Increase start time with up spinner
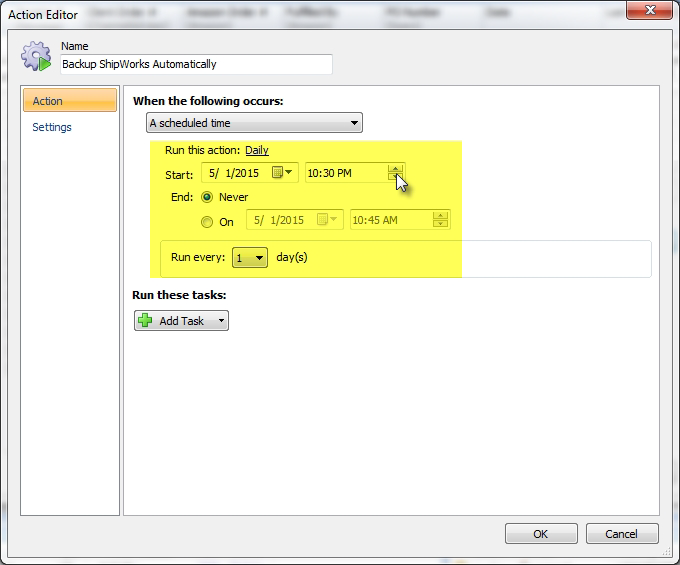This screenshot has height=565, width=680. click(396, 168)
